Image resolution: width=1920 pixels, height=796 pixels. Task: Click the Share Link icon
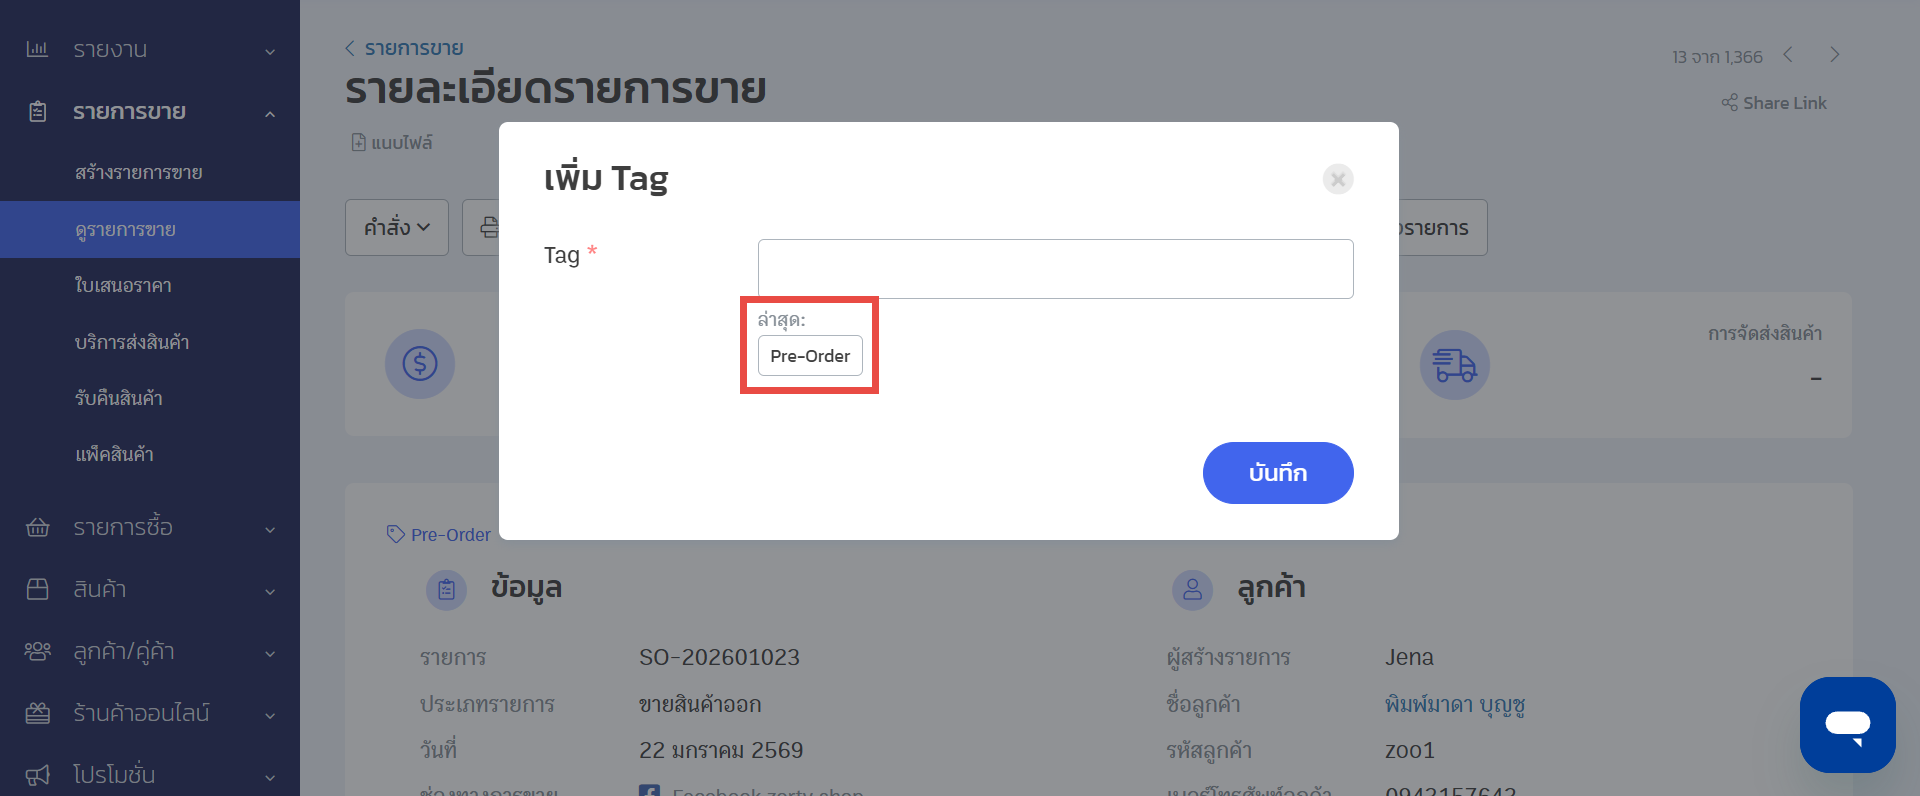[1729, 103]
